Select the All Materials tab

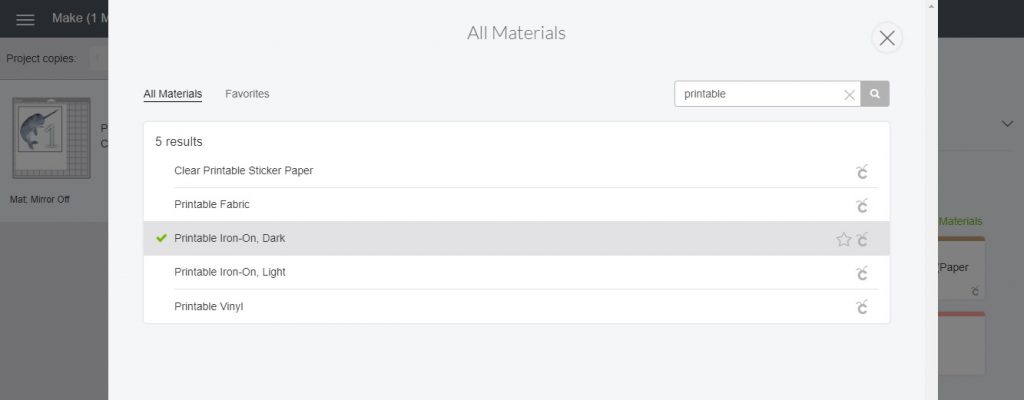point(172,94)
